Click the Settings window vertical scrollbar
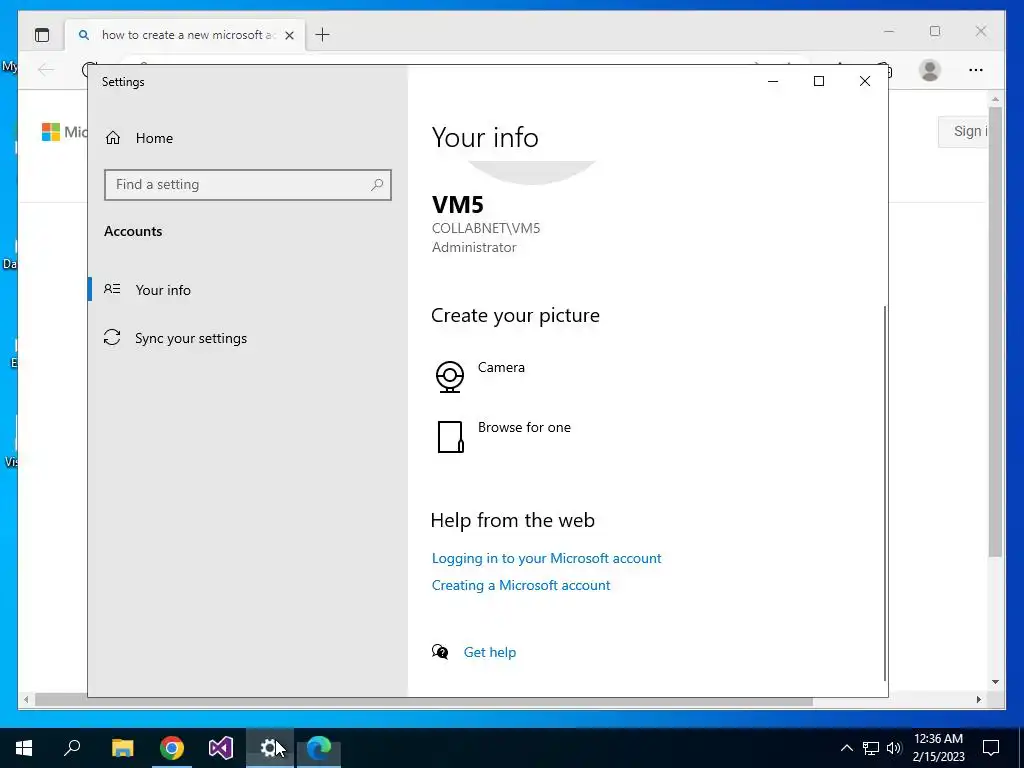Image resolution: width=1024 pixels, height=768 pixels. point(885,492)
